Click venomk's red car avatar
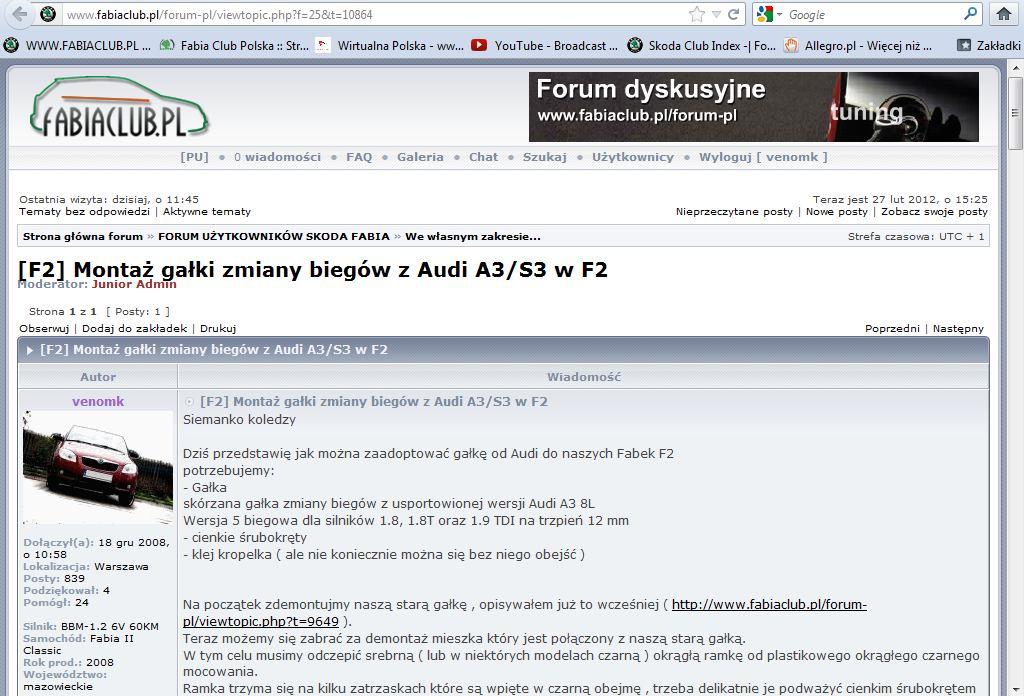This screenshot has width=1024, height=696. (98, 467)
